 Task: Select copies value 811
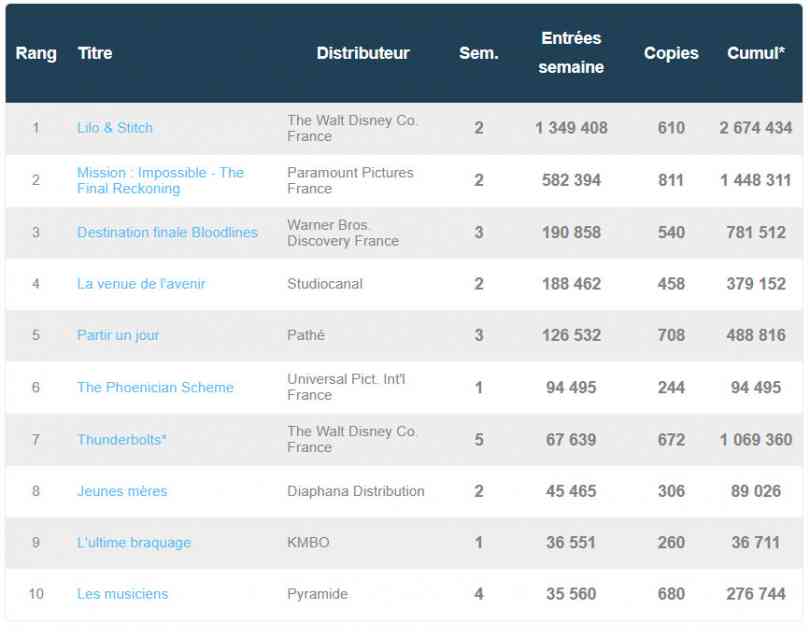tap(671, 180)
